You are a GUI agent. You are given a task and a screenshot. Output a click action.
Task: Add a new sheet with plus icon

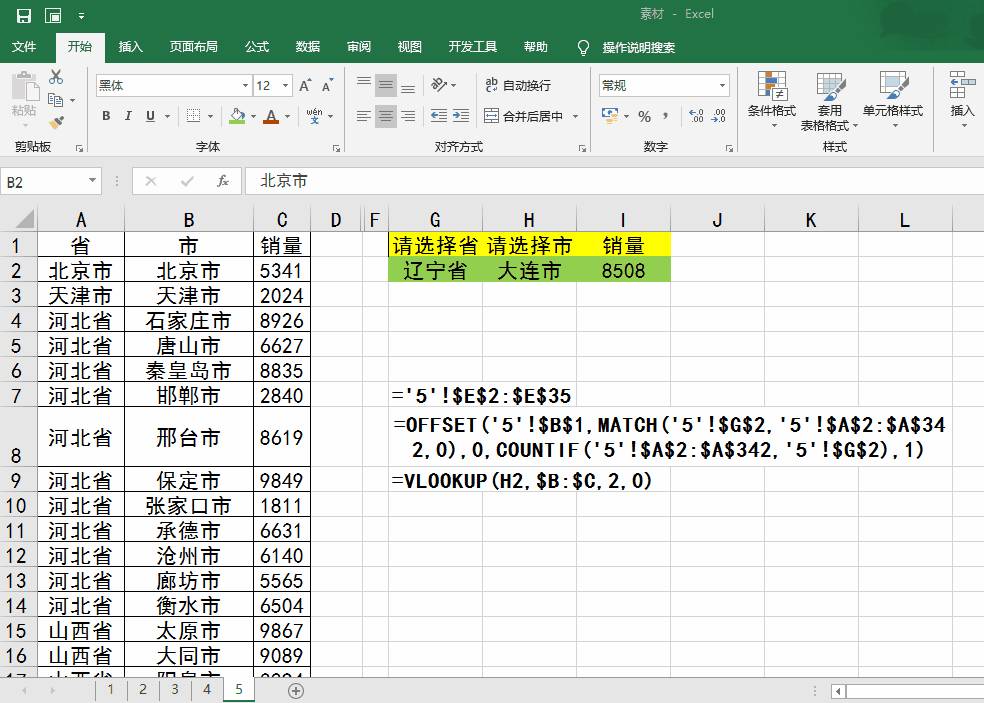pyautogui.click(x=295, y=690)
